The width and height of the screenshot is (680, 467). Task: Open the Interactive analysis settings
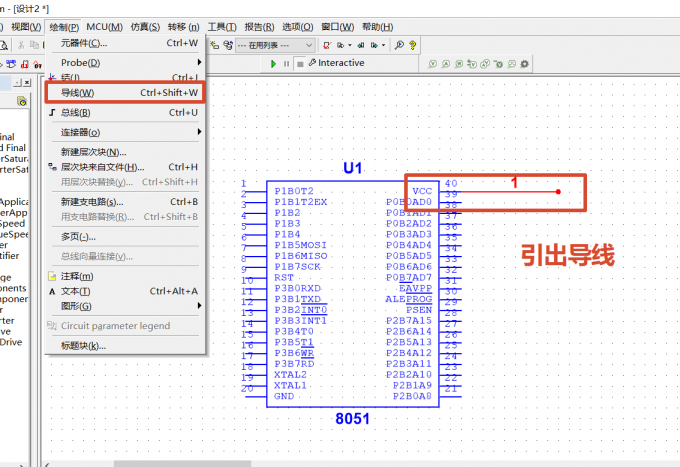pyautogui.click(x=337, y=63)
